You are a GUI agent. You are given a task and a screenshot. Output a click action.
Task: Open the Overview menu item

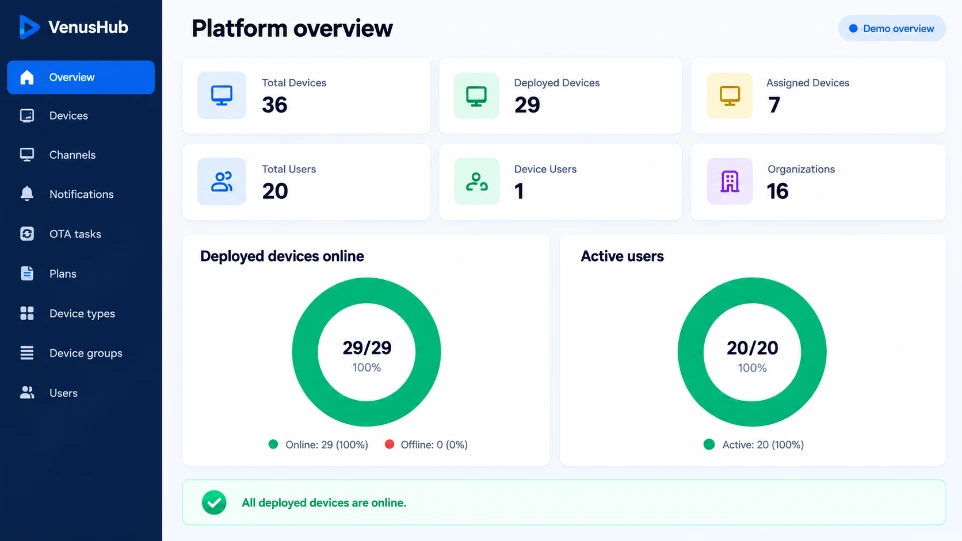[x=81, y=77]
